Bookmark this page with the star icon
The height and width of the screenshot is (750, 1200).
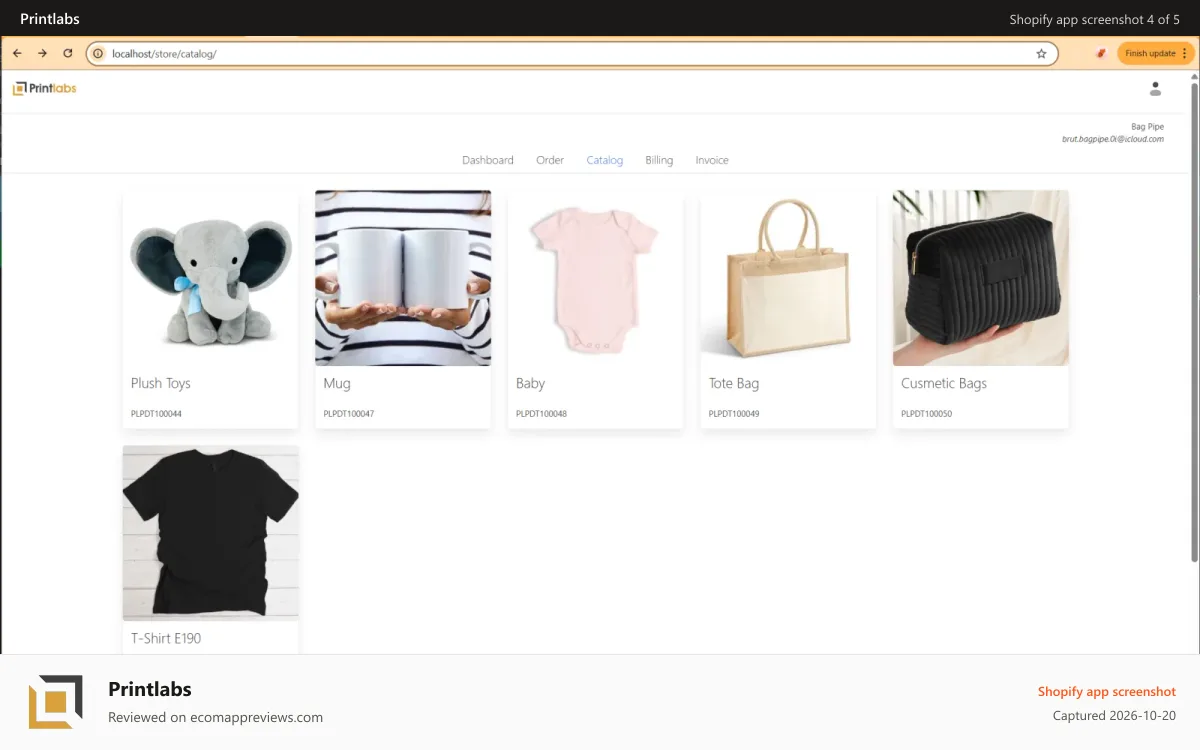coord(1041,54)
